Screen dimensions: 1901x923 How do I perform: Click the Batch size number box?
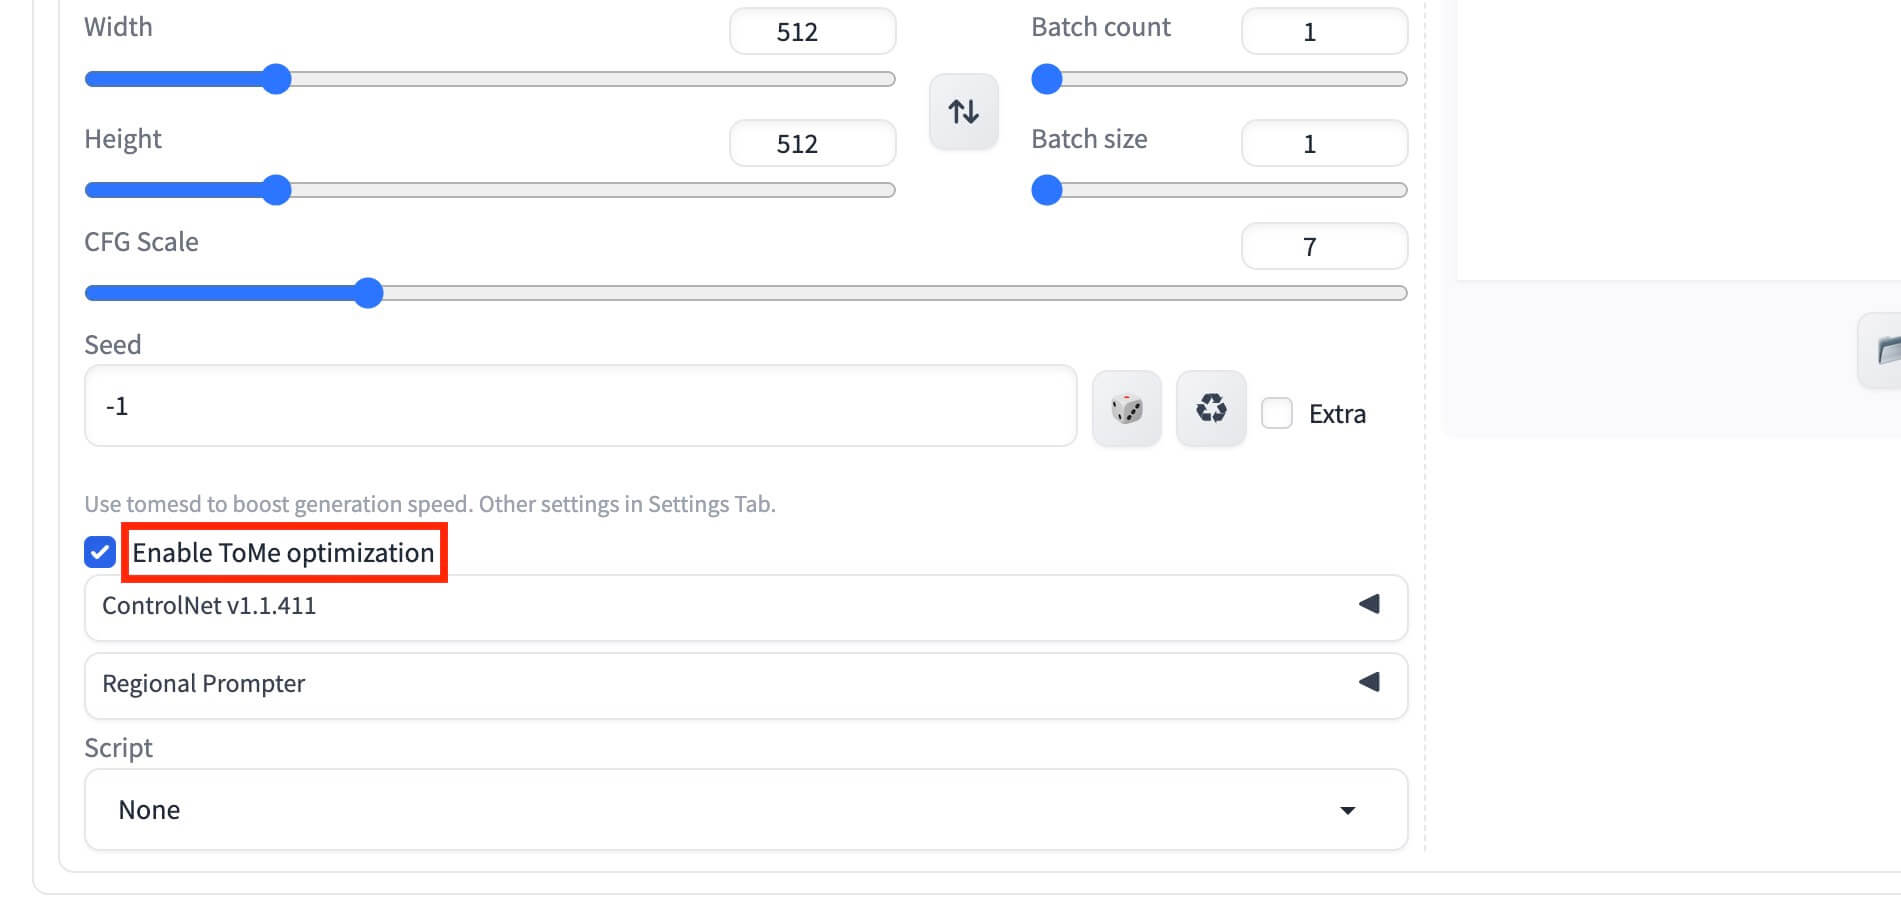coord(1323,144)
